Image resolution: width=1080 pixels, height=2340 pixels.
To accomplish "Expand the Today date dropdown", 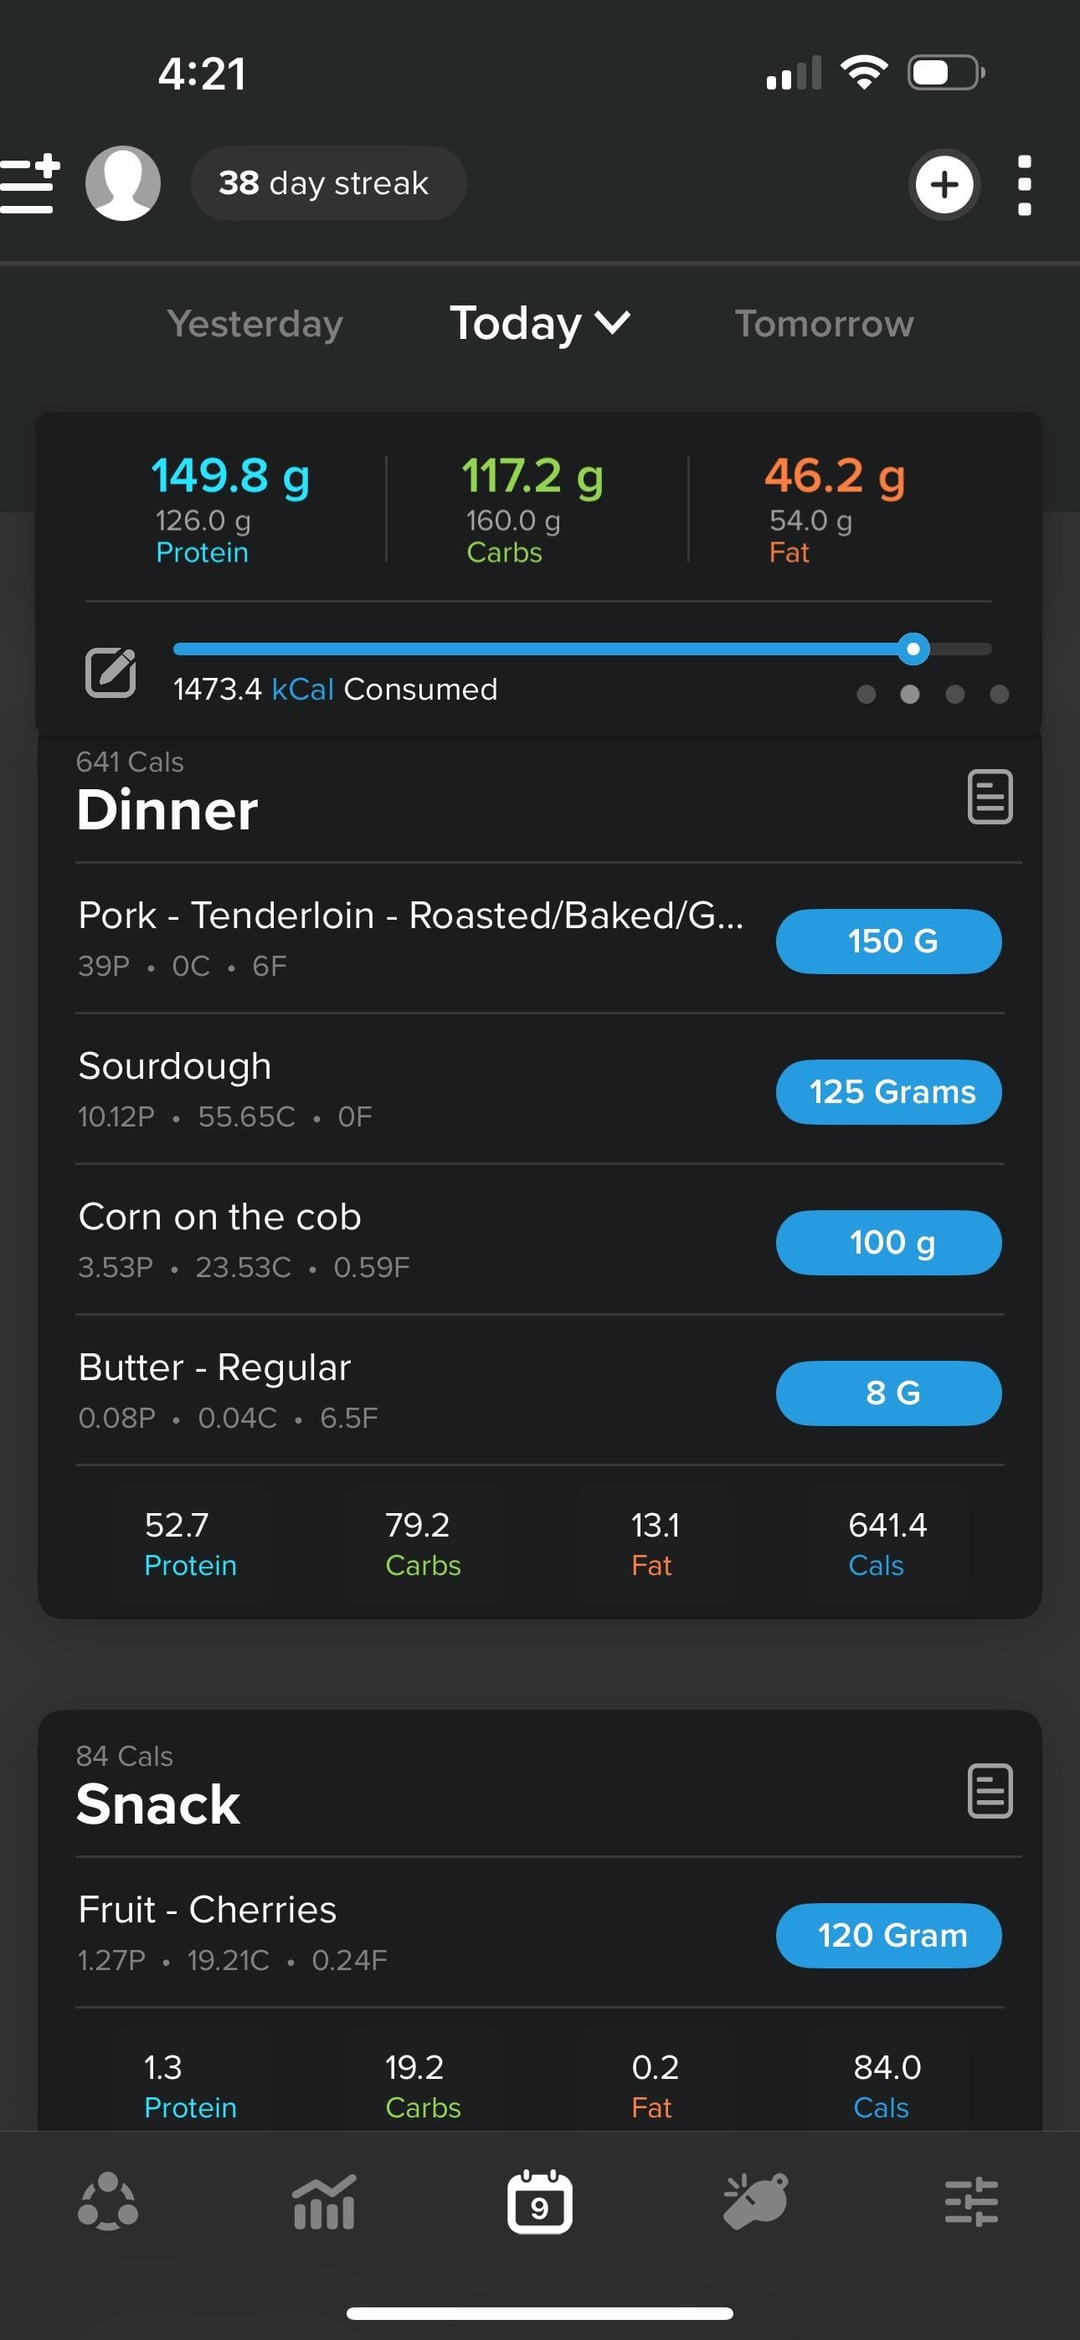I will point(540,323).
